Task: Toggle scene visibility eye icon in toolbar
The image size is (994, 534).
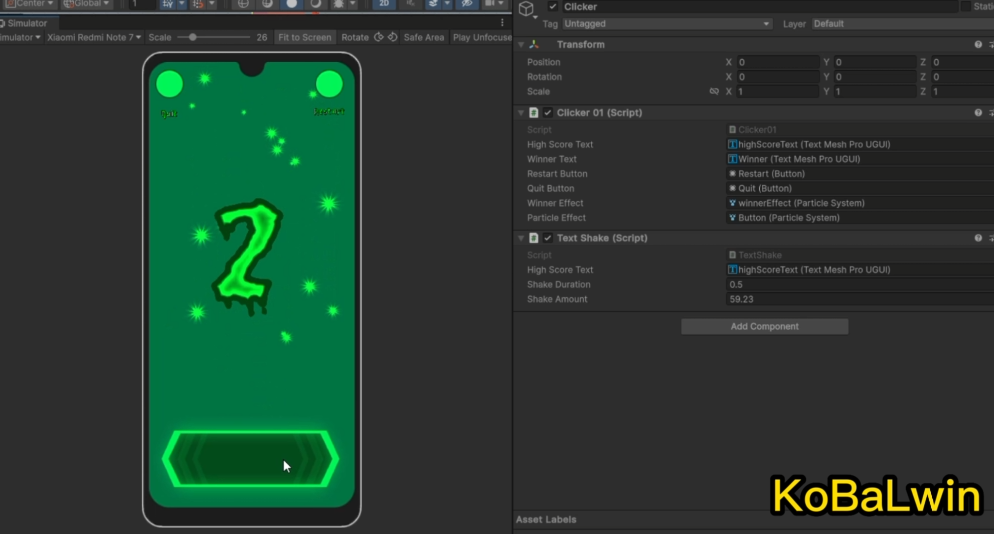Action: [467, 4]
